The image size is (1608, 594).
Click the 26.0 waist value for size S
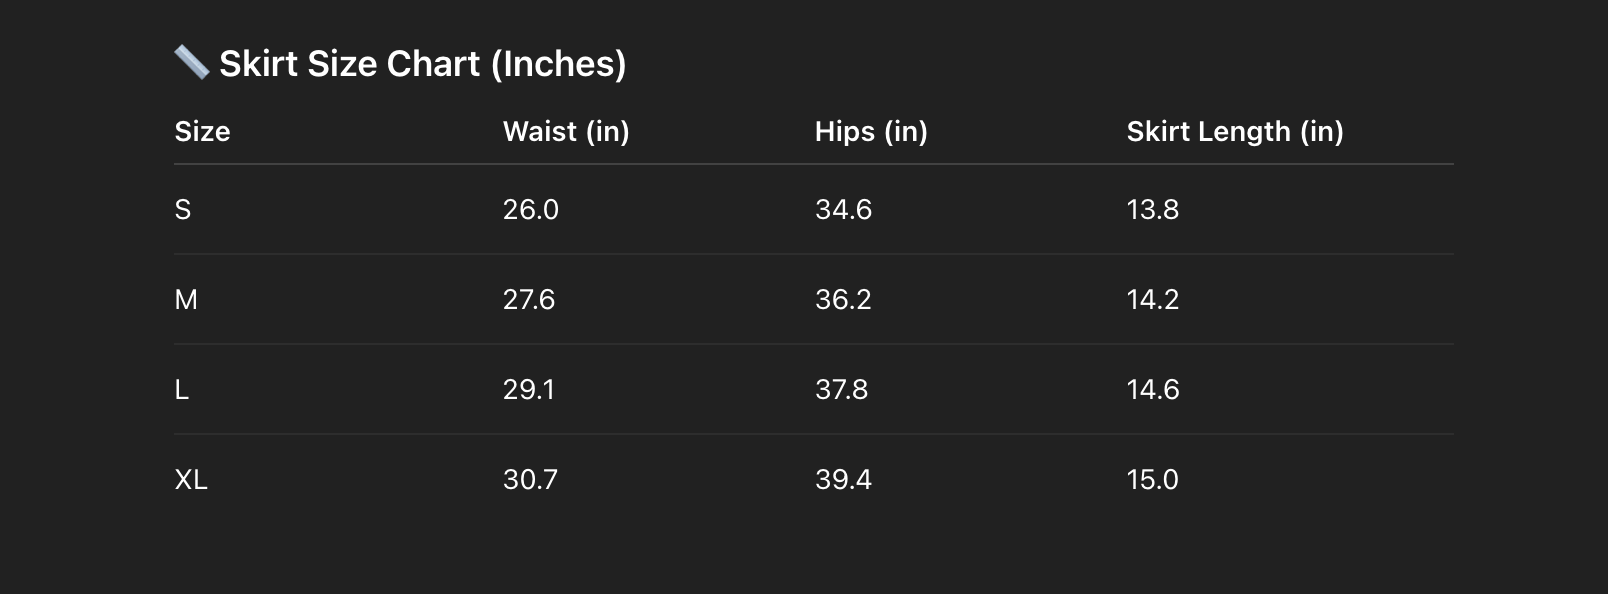coord(531,210)
